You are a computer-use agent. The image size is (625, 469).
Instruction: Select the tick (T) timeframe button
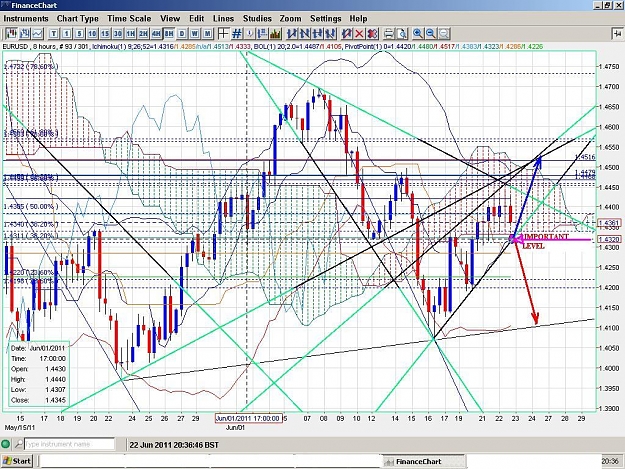point(54,33)
